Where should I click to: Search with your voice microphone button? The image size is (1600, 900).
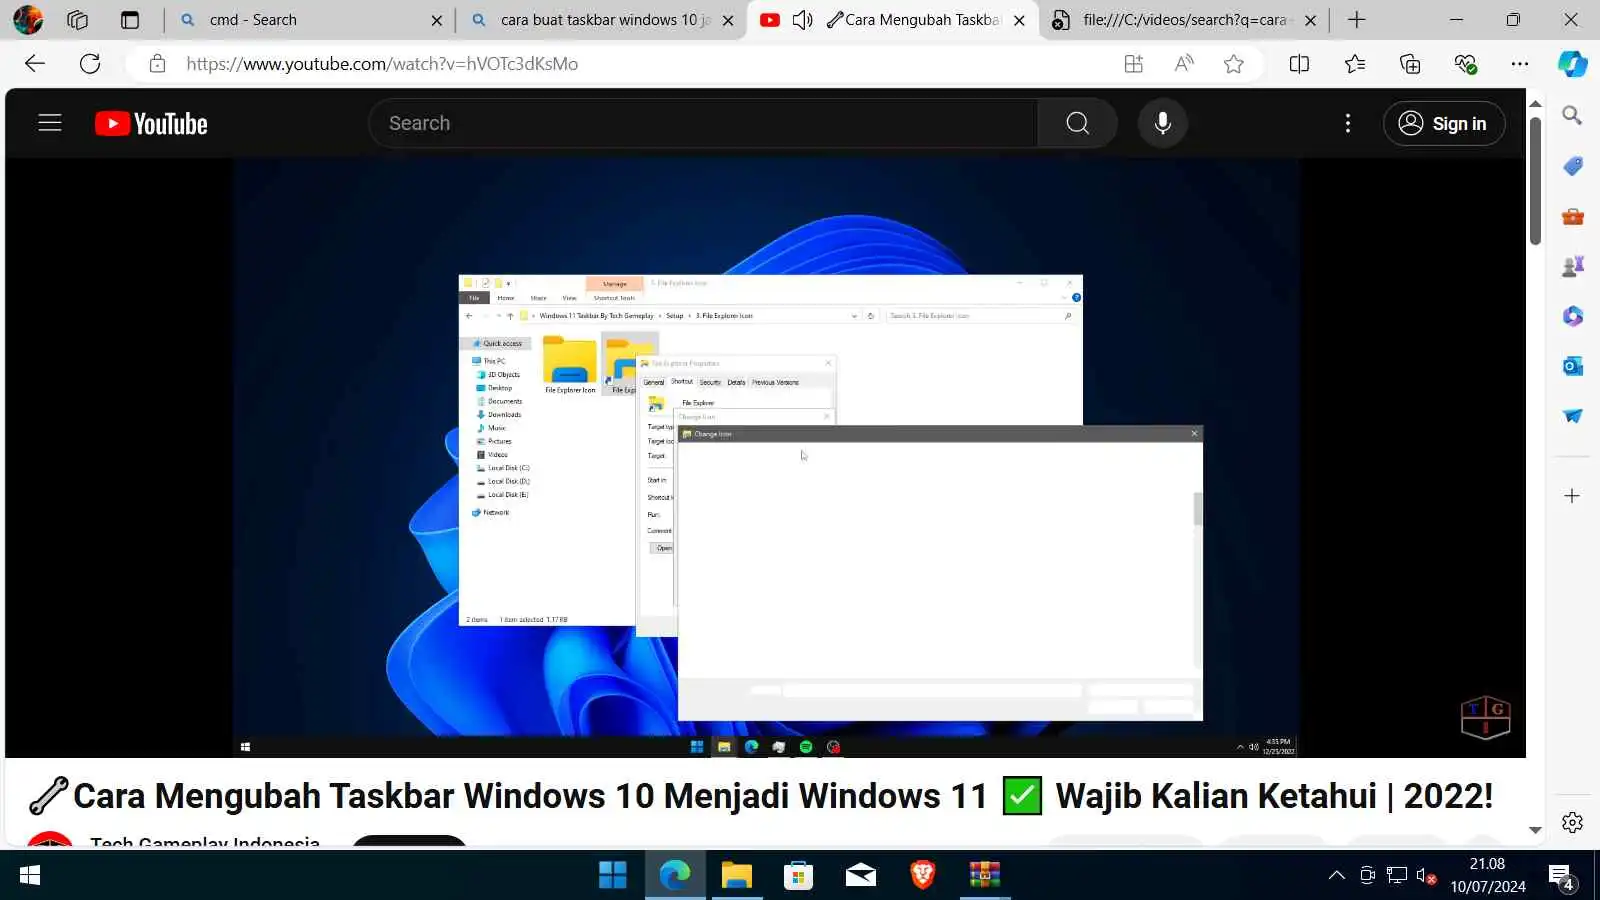coord(1162,123)
